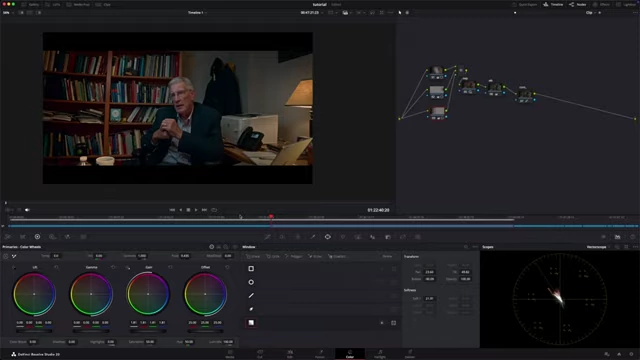Toggle the LUTs panel
640x360 pixels.
click(53, 4)
